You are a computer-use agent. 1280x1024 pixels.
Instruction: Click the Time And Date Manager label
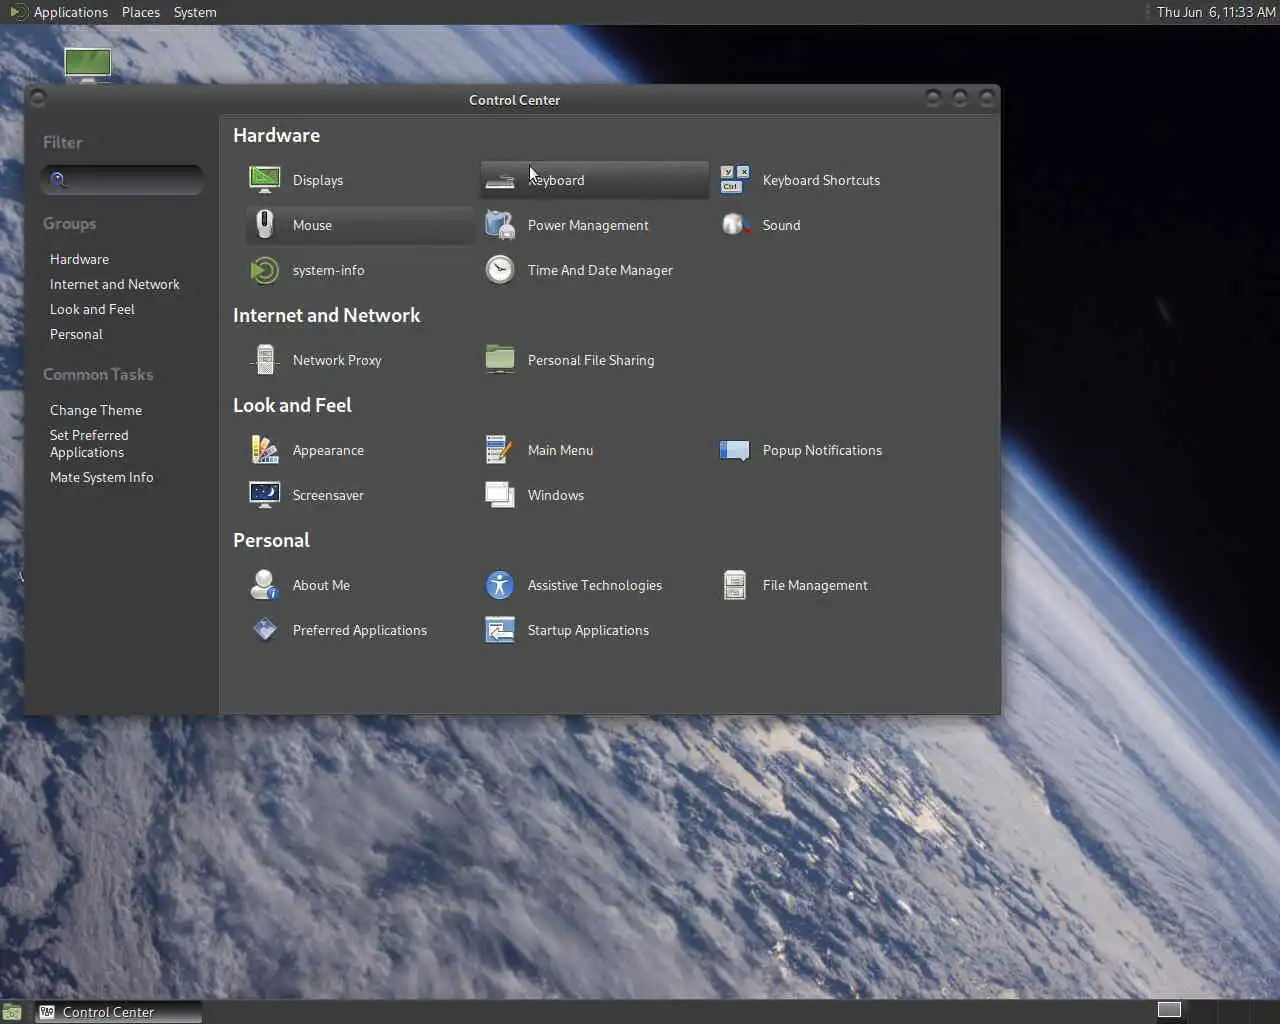tap(600, 270)
